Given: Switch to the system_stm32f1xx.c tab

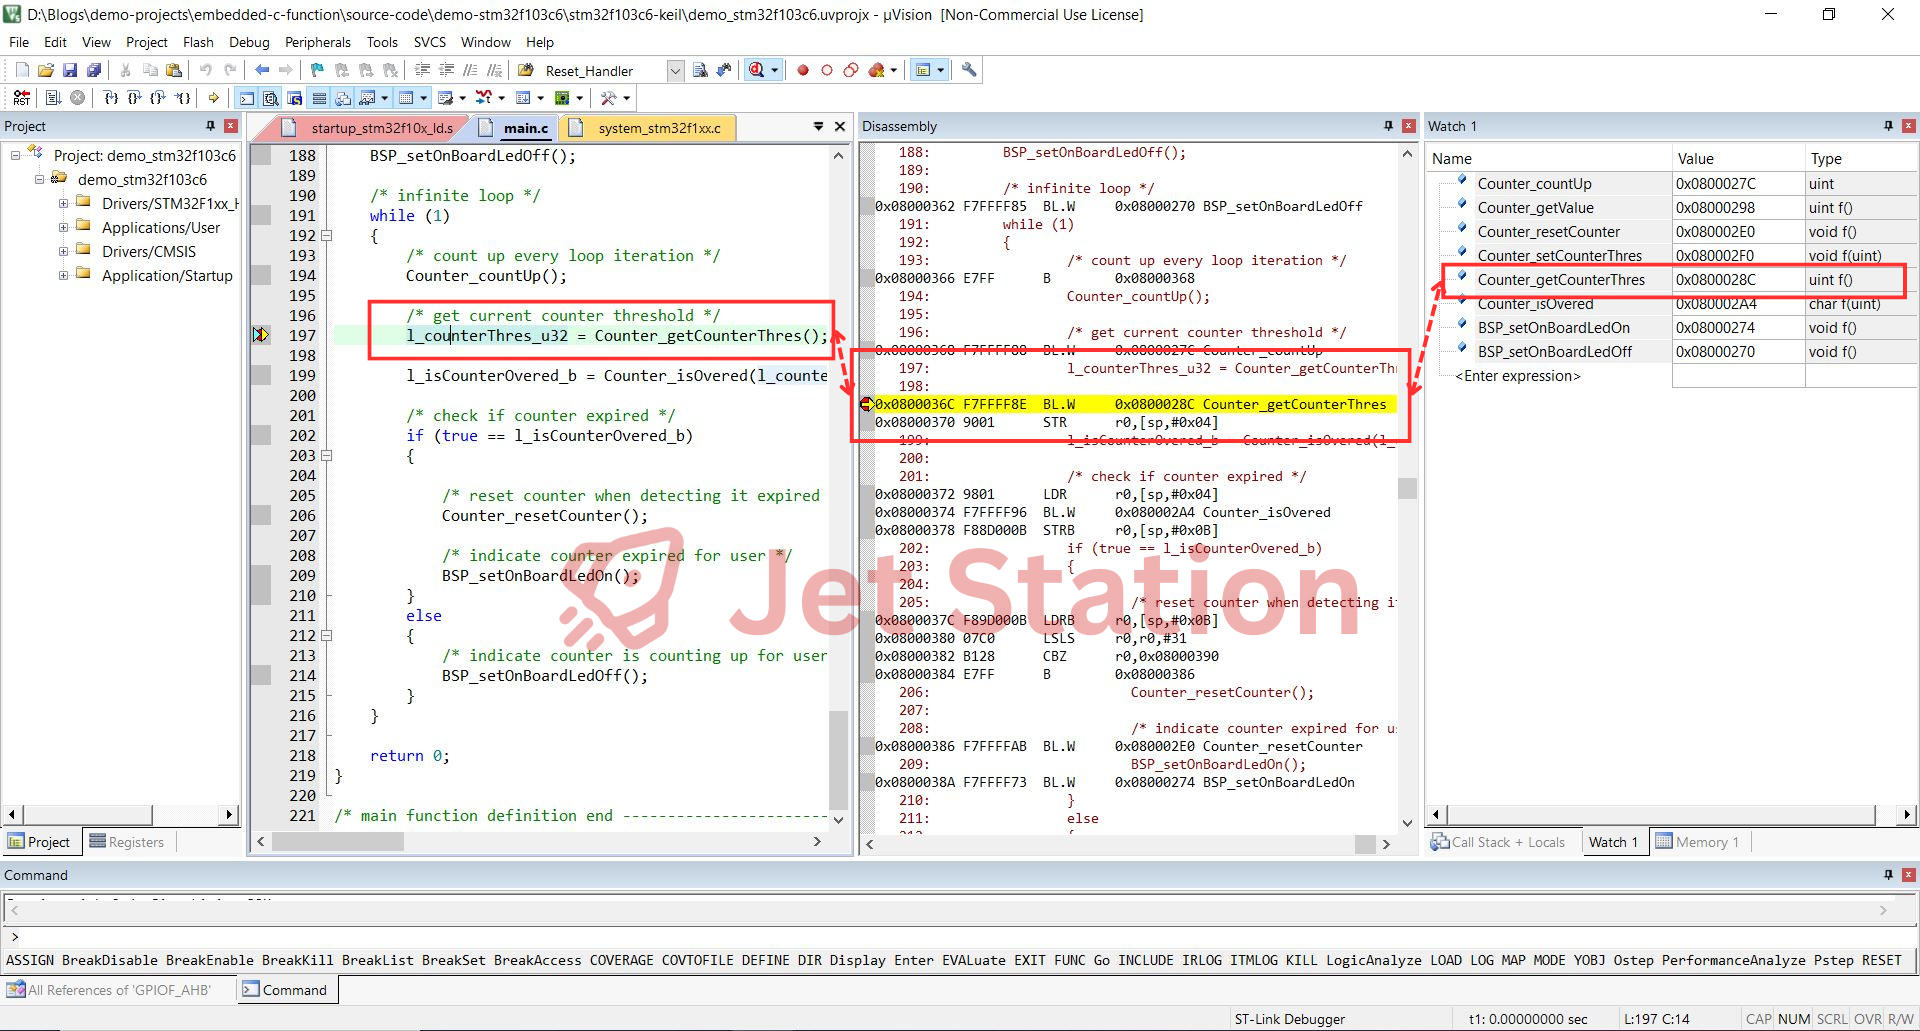Looking at the screenshot, I should 658,128.
